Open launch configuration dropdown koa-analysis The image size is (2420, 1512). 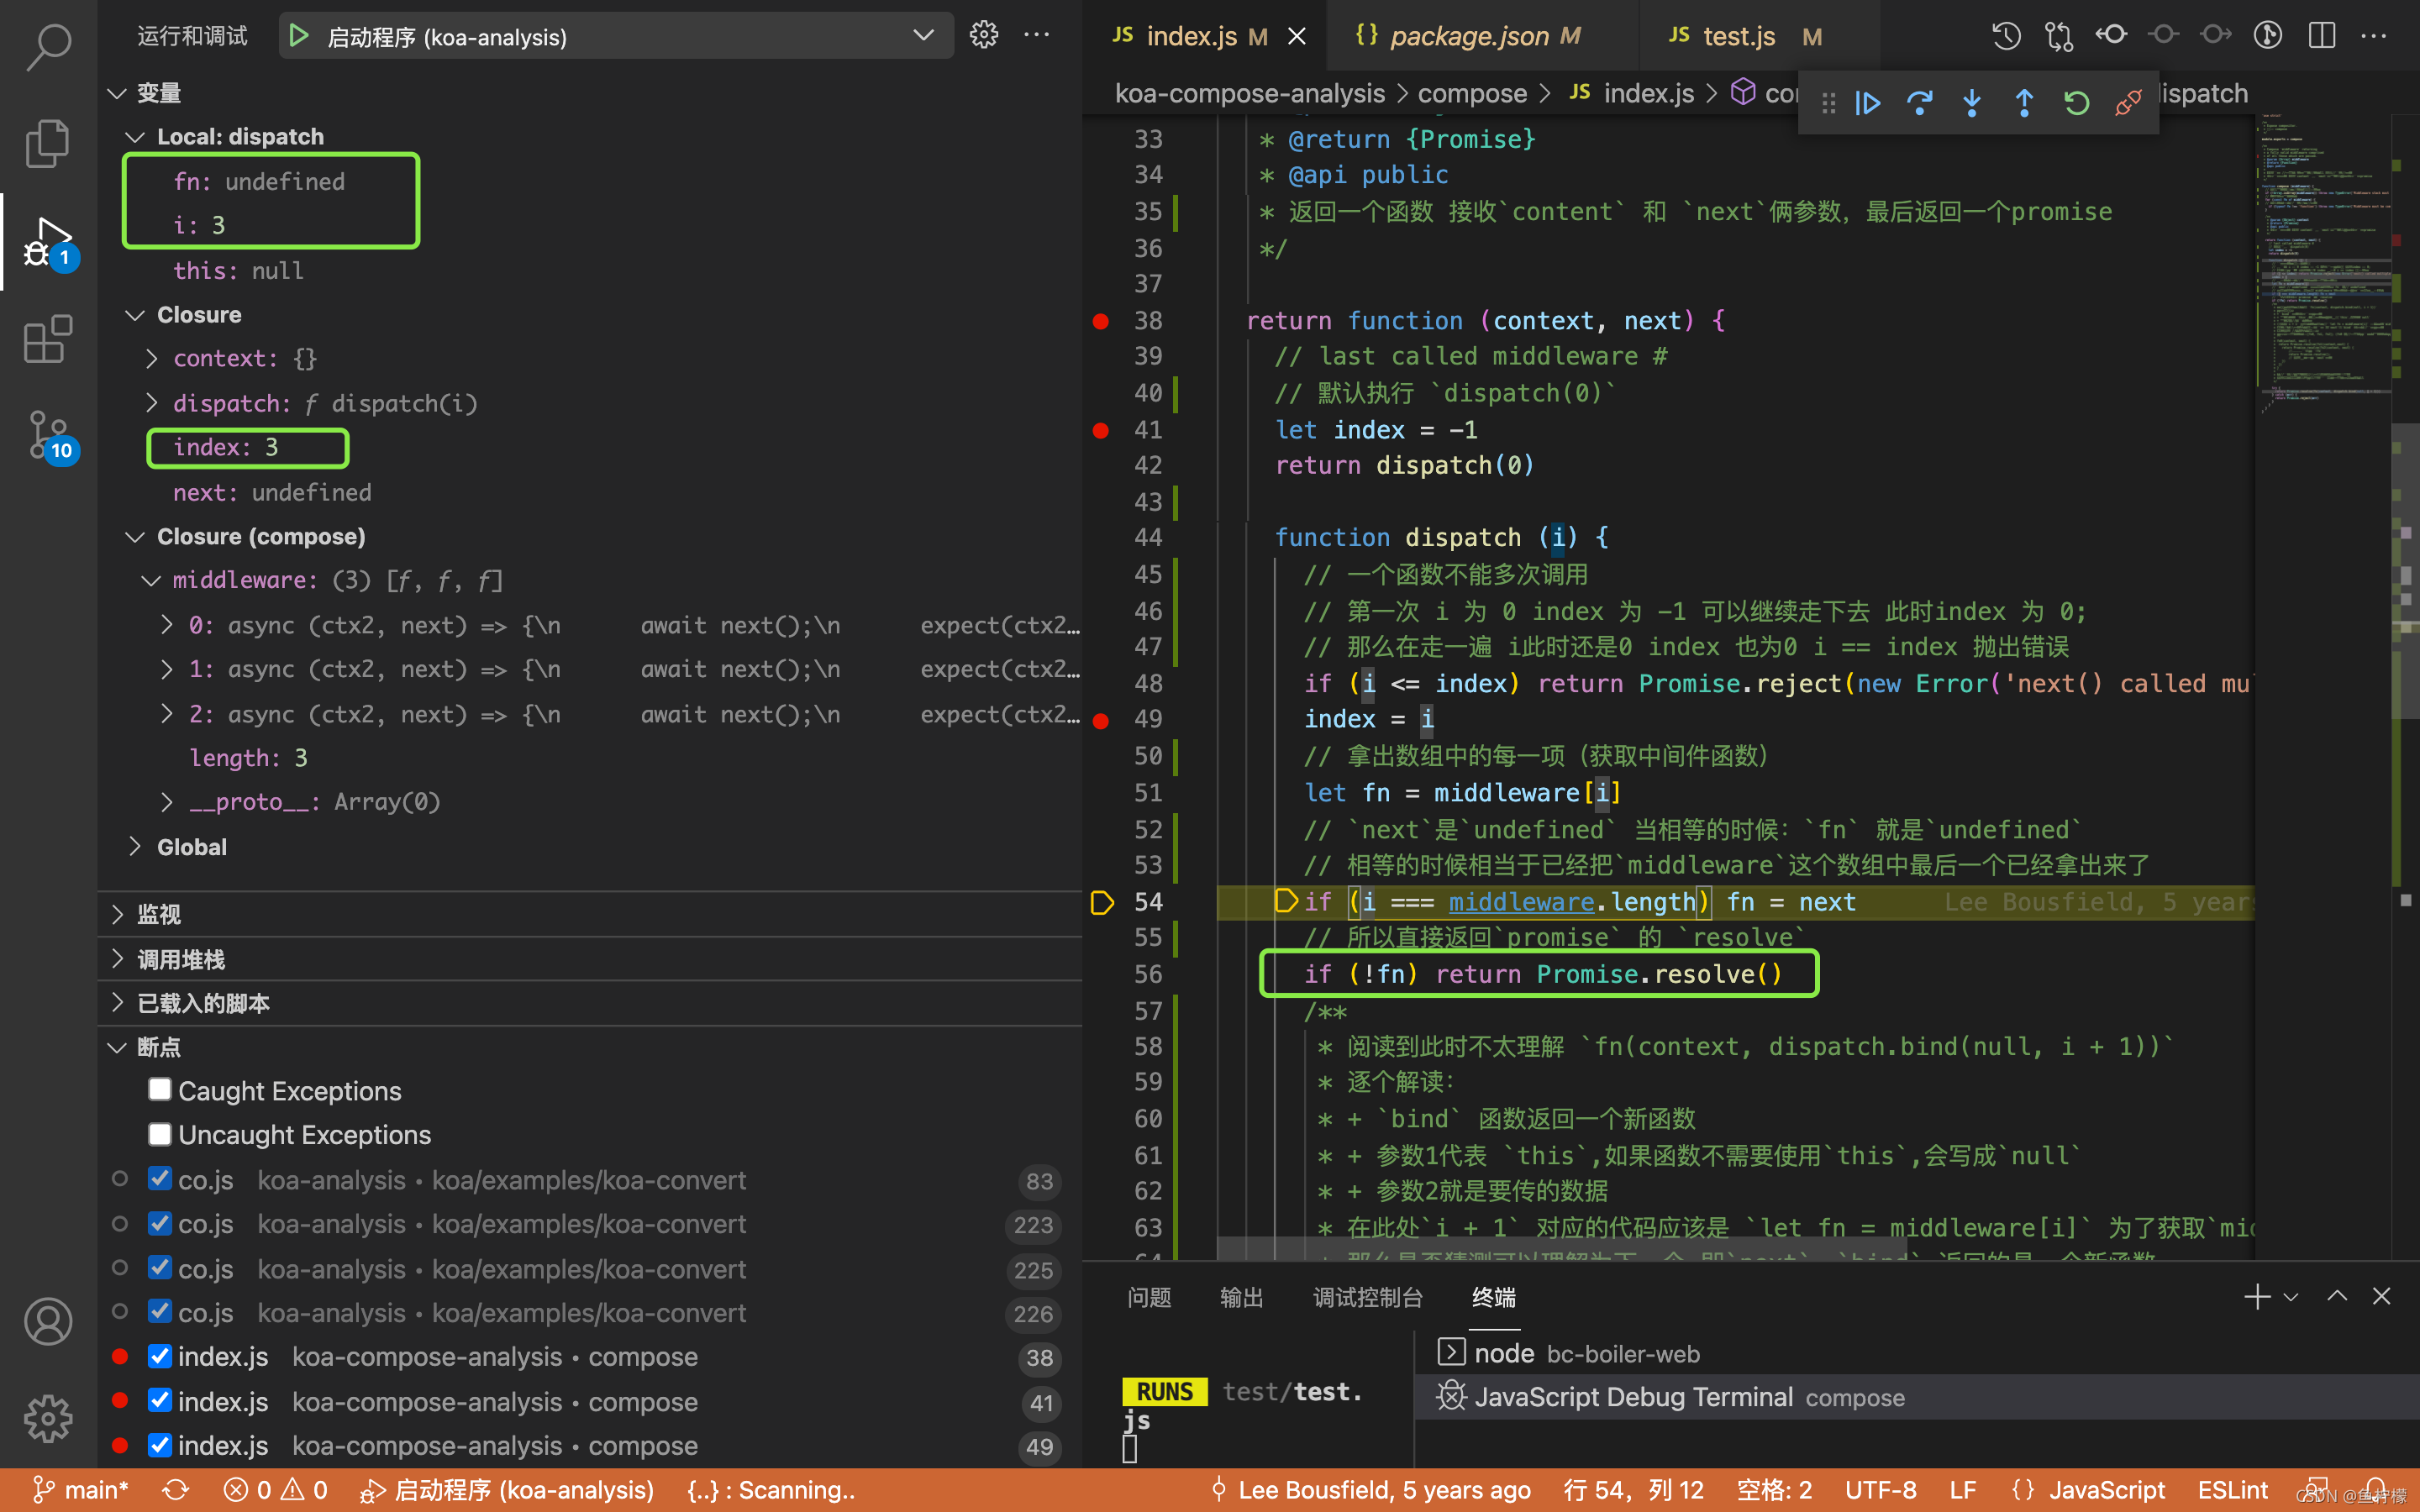tap(922, 36)
